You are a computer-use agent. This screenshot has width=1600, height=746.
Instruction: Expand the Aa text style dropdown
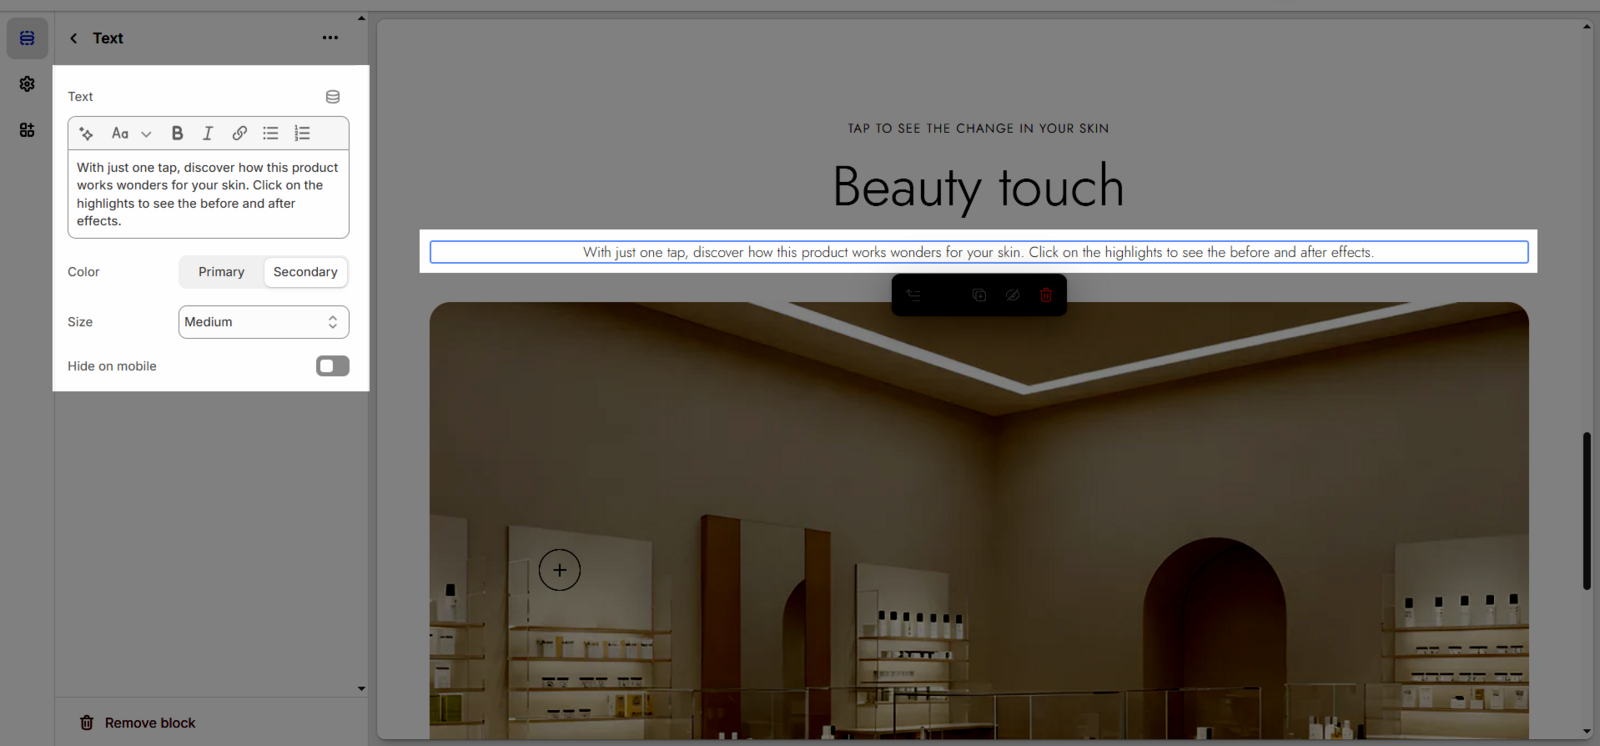click(131, 133)
